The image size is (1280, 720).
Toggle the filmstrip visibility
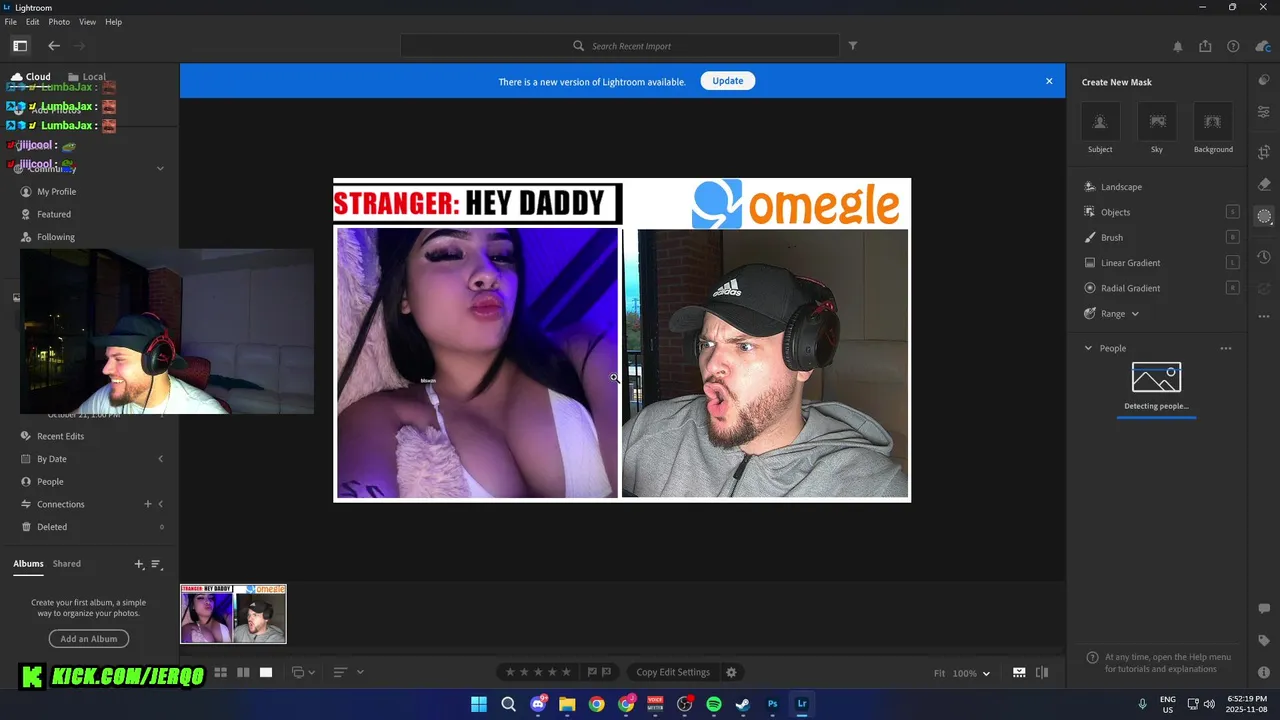click(1019, 673)
